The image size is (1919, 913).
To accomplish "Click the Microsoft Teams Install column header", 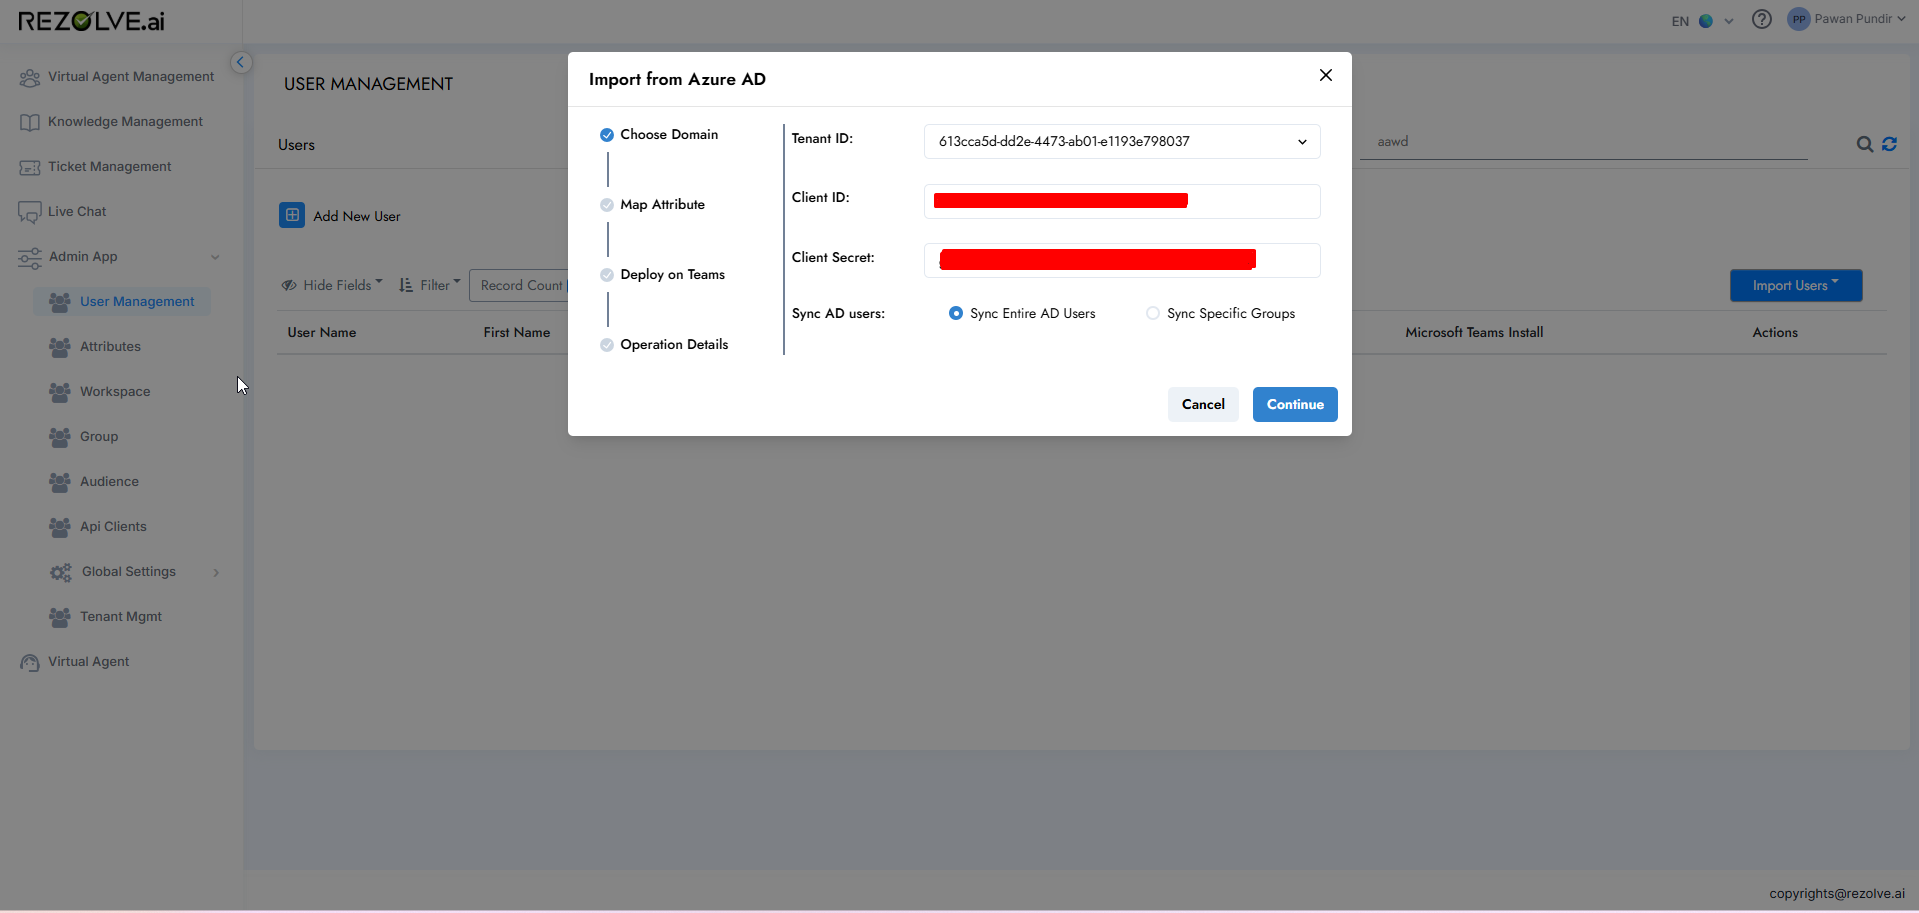I will (1474, 332).
